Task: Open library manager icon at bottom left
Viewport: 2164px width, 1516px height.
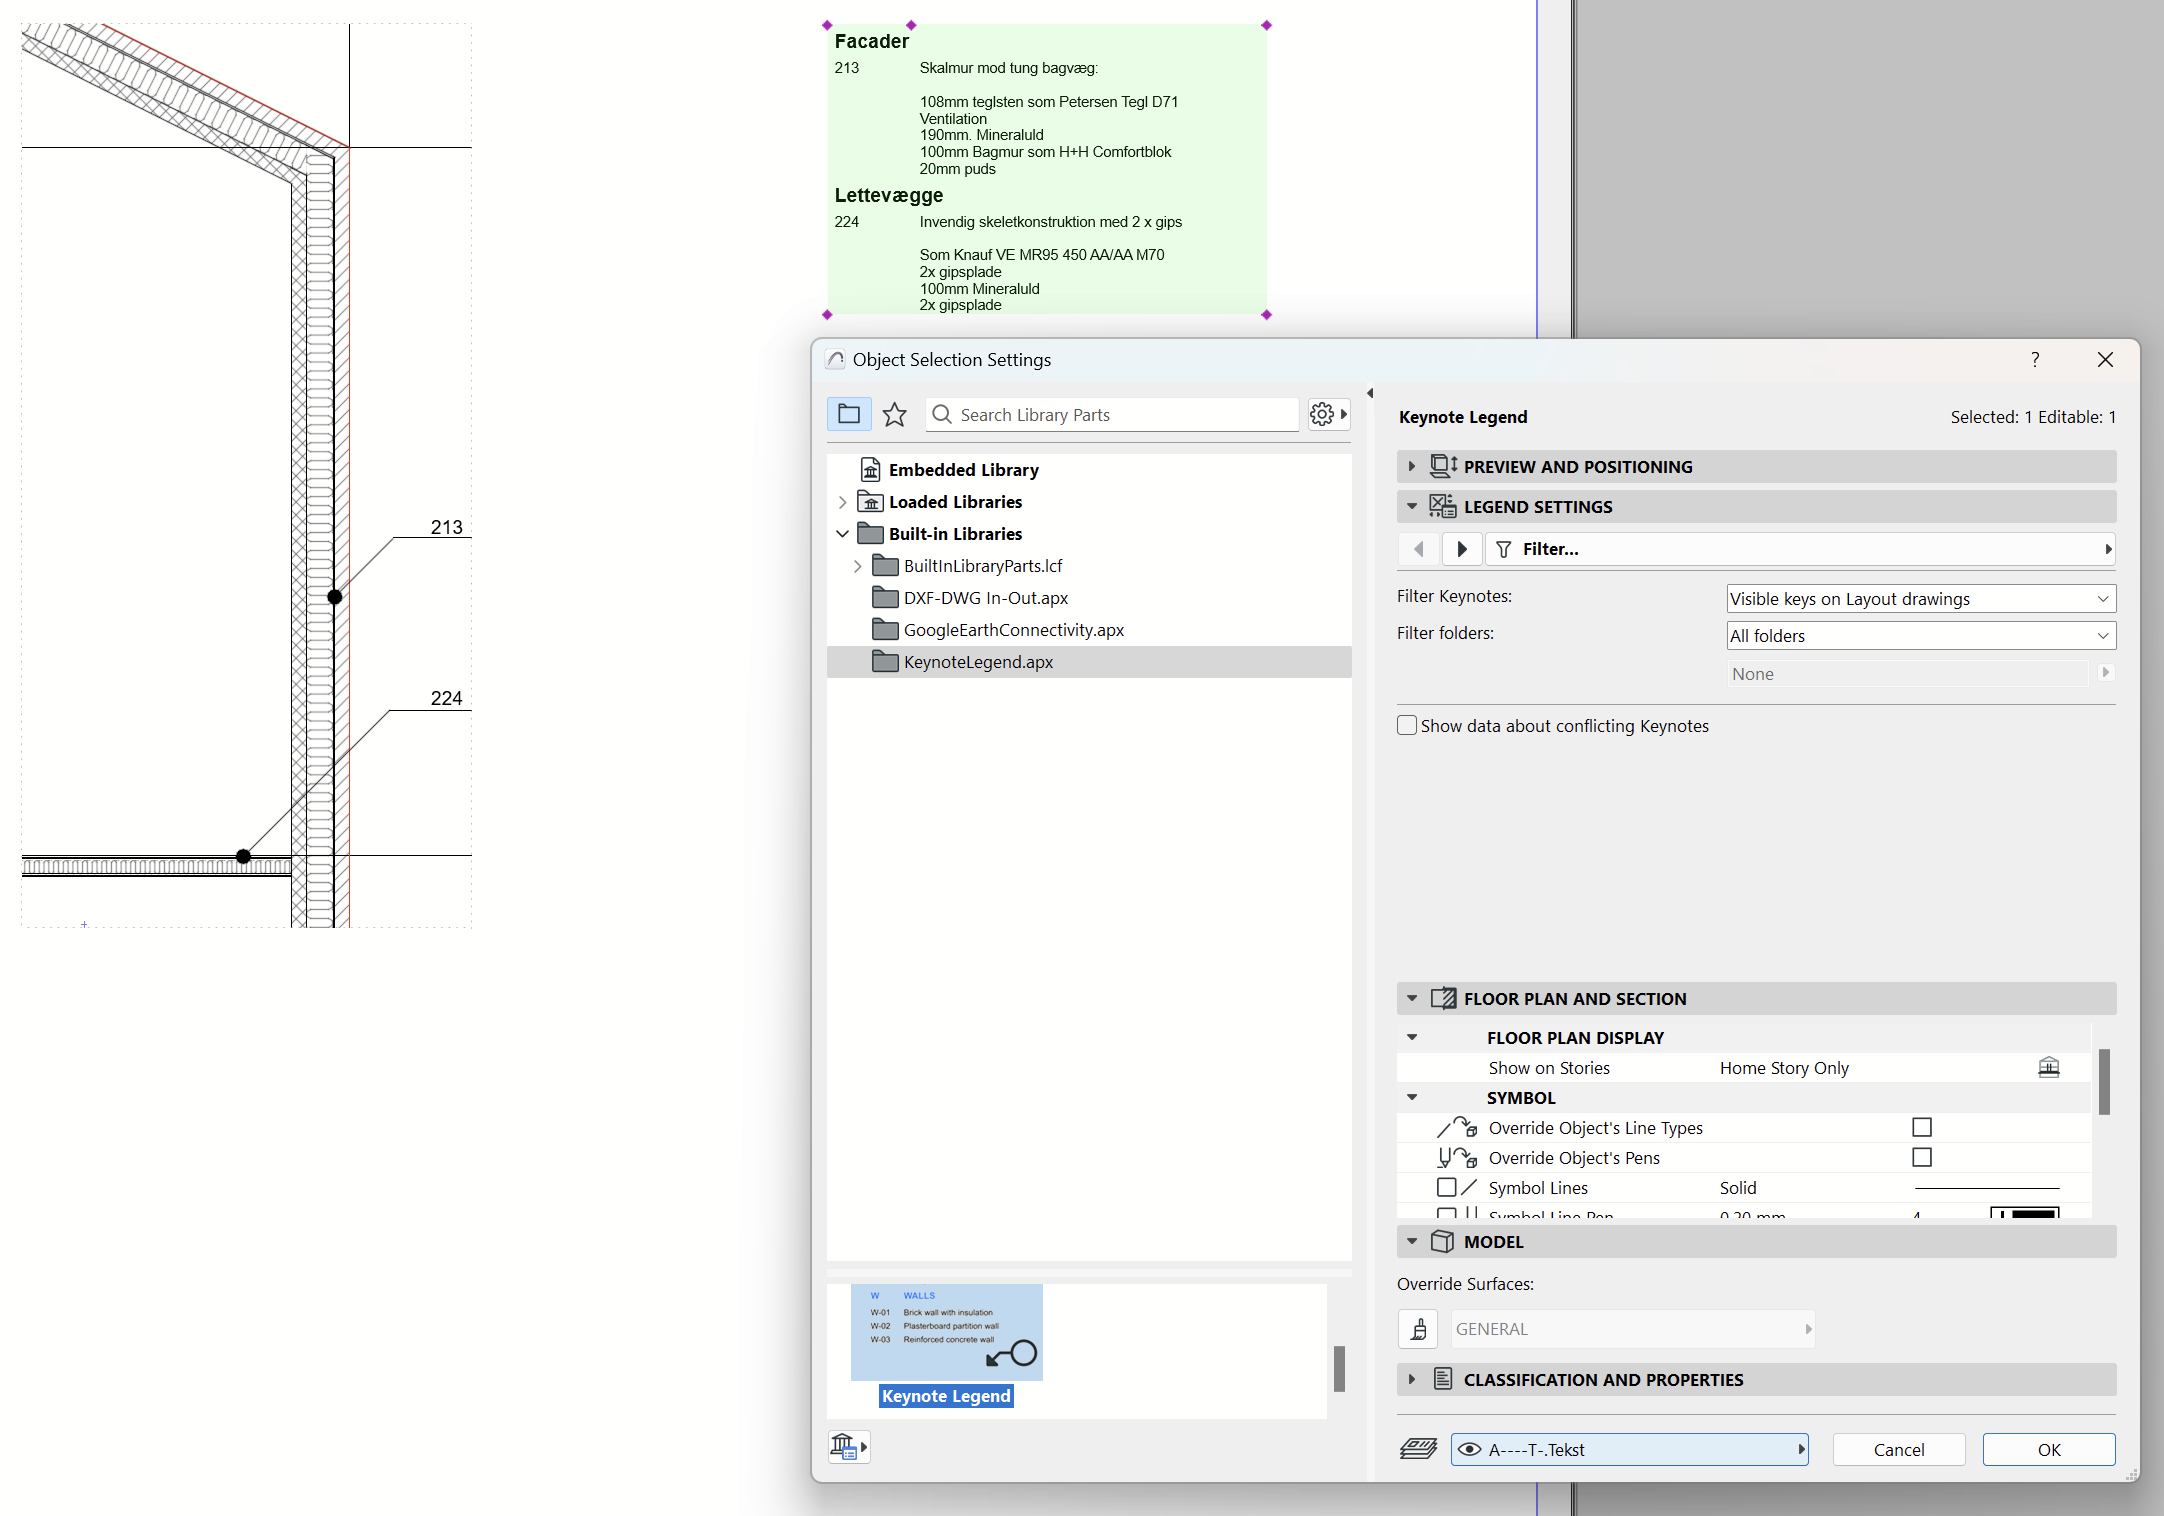Action: [848, 1446]
